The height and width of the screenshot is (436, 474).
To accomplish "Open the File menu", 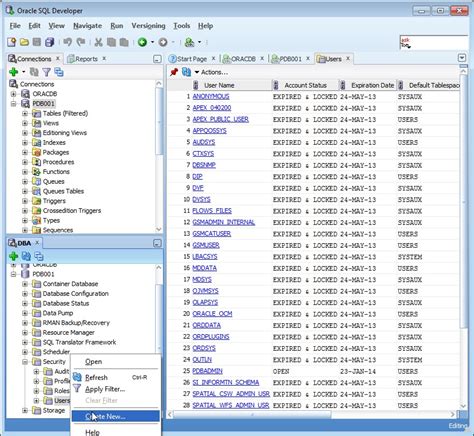I will click(x=15, y=26).
